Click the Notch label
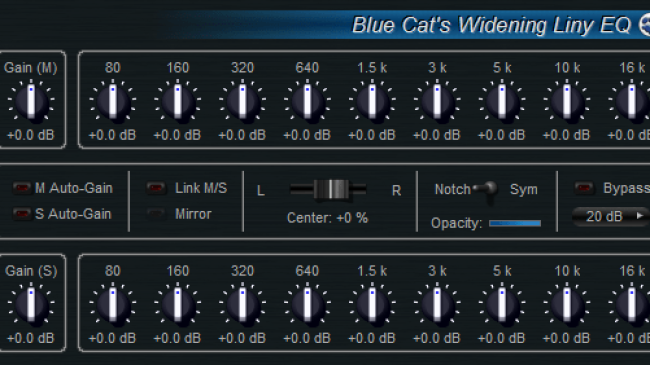Image resolution: width=650 pixels, height=365 pixels. coord(453,189)
